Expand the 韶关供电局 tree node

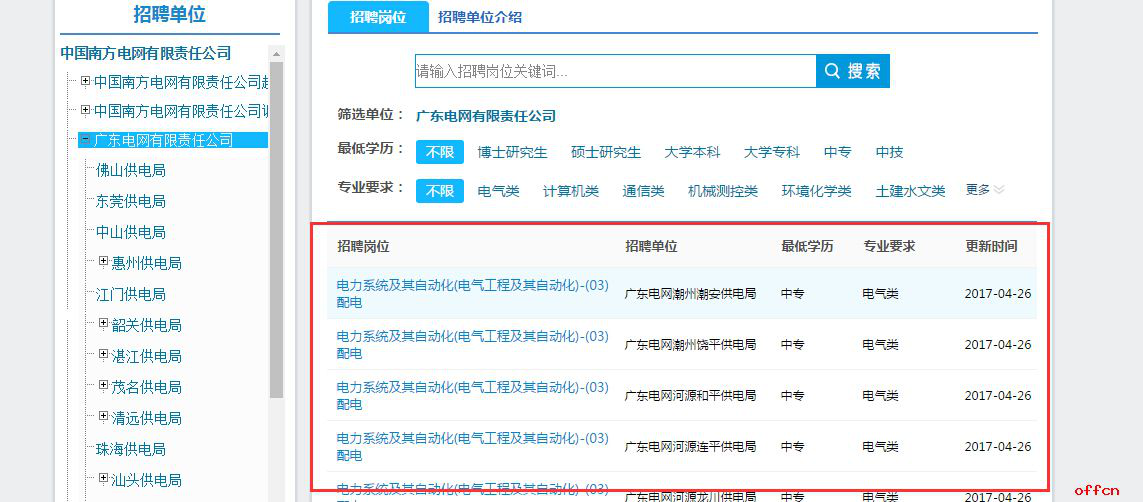pos(103,324)
